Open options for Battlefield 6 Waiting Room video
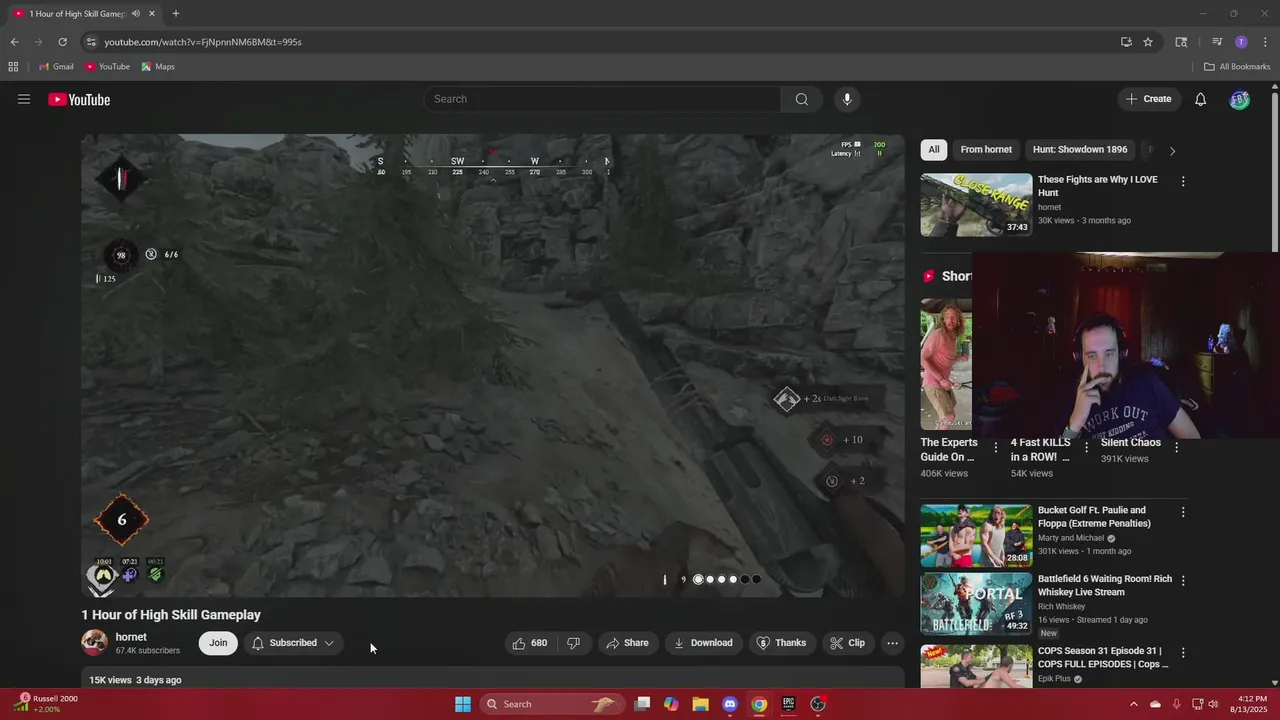The image size is (1280, 720). [1183, 580]
